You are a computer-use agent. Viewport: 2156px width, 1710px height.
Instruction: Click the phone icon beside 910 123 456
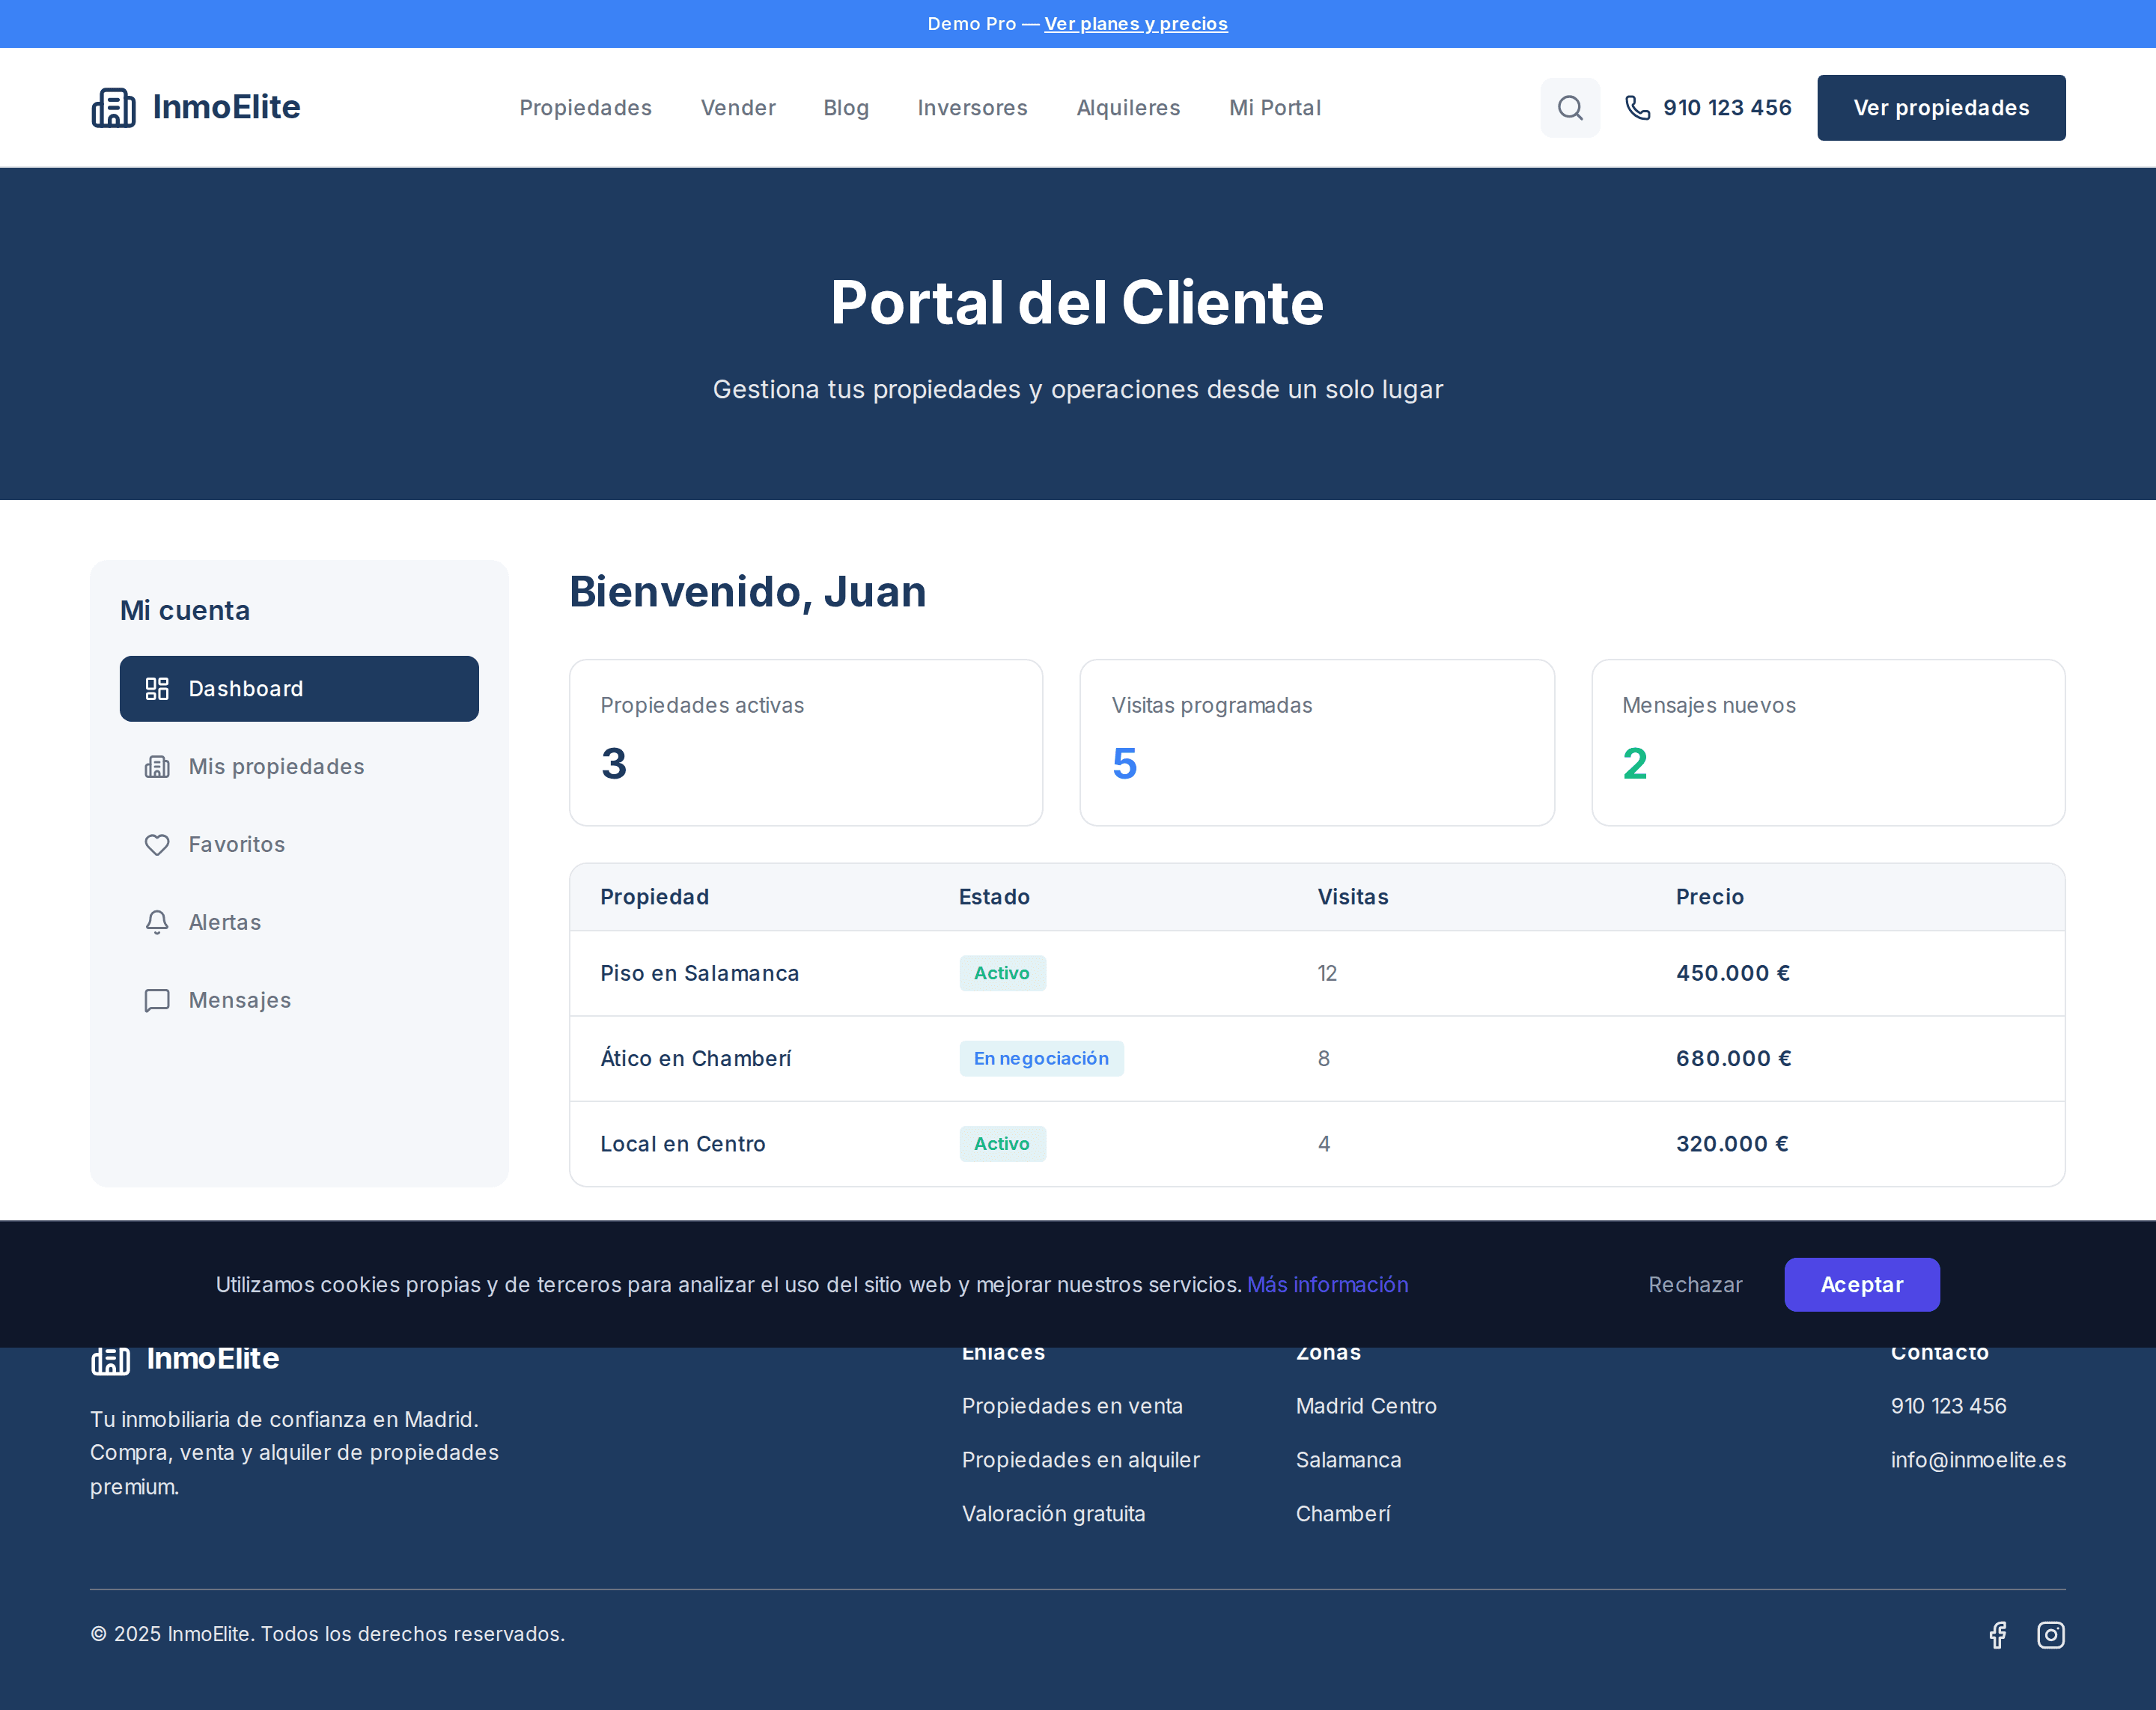tap(1638, 107)
